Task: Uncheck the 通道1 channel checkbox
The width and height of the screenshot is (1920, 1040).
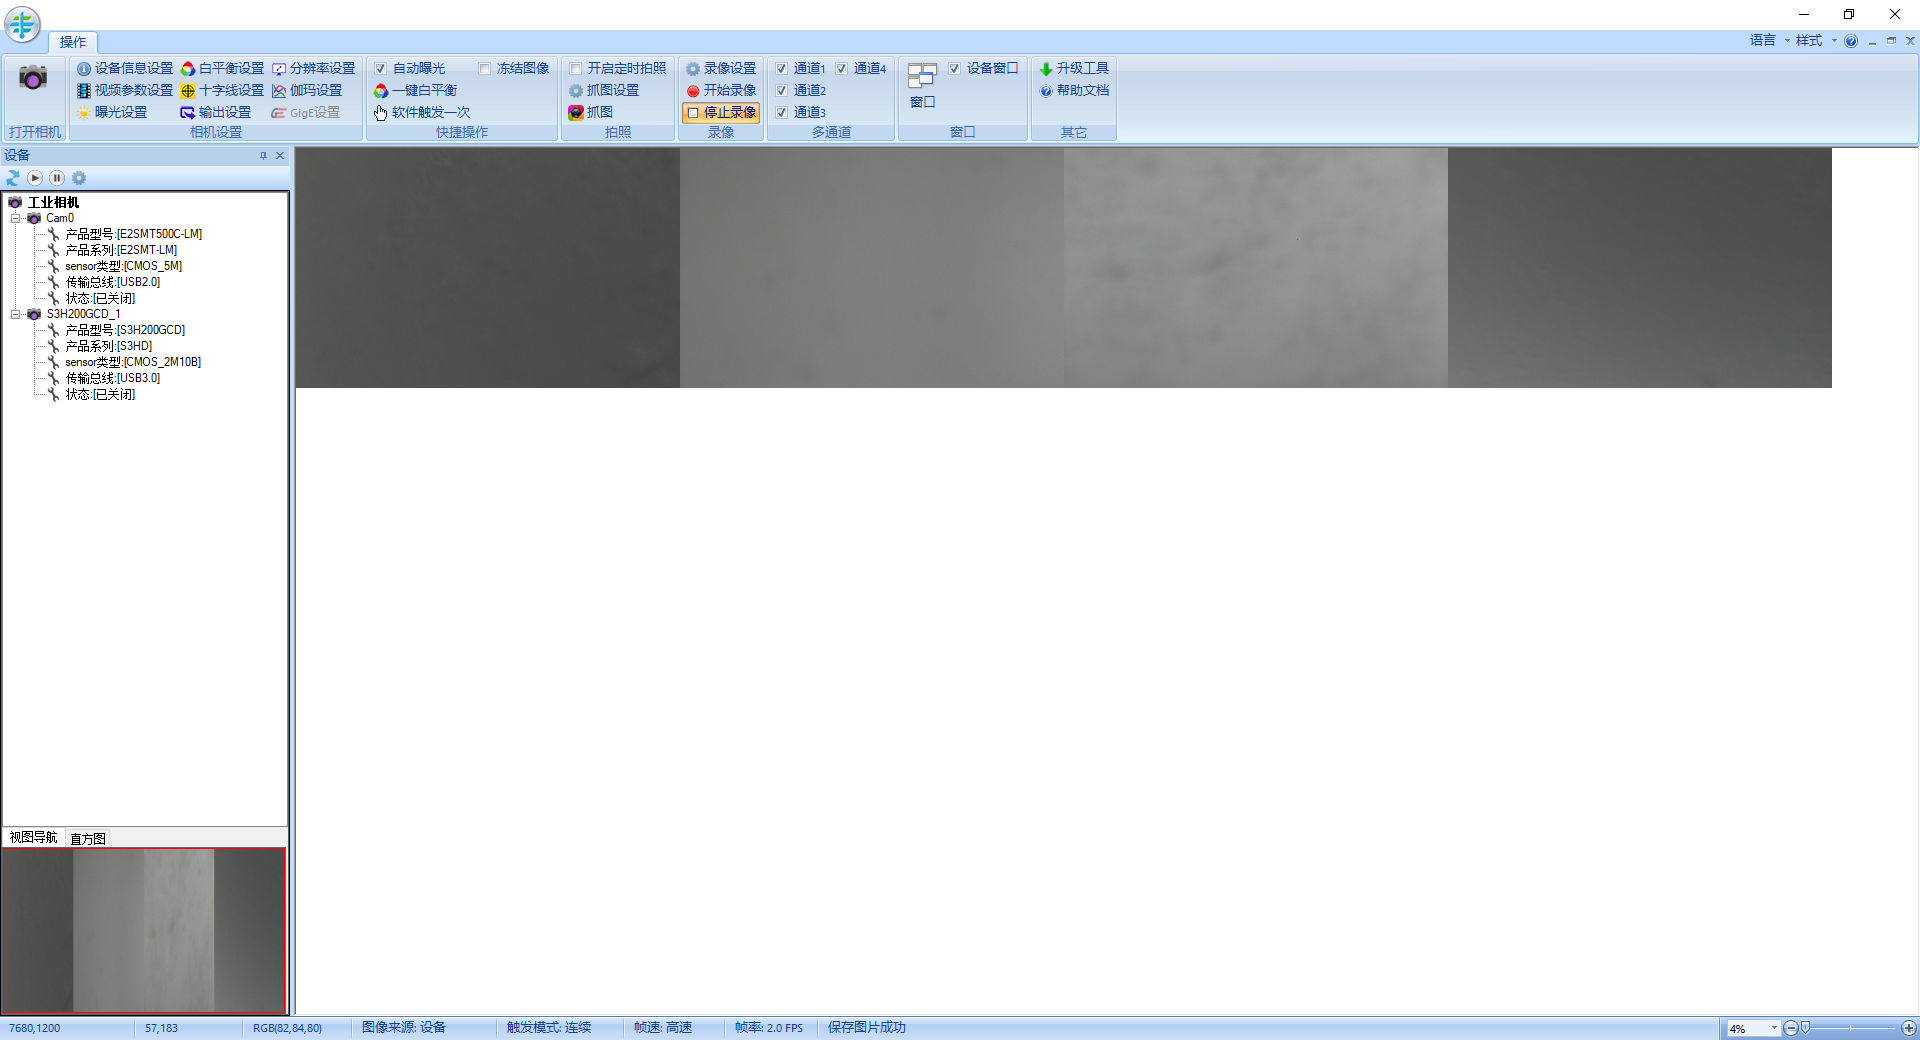Action: [x=783, y=68]
